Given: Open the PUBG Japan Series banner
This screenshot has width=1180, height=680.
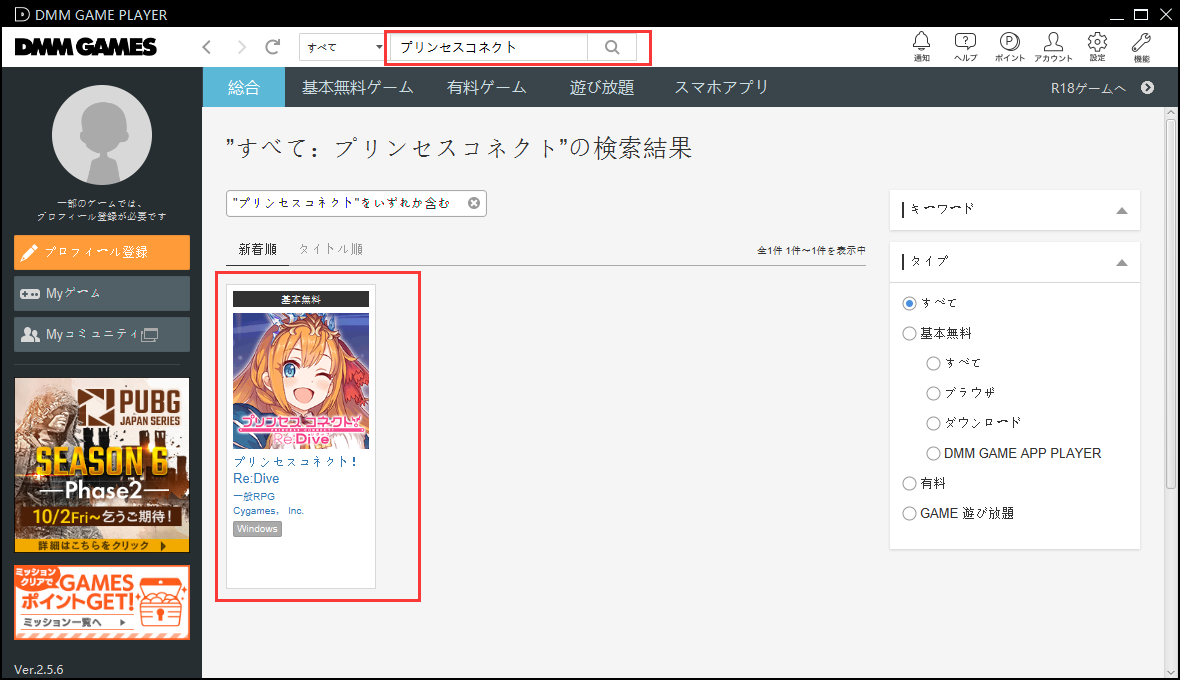Looking at the screenshot, I should click(102, 465).
